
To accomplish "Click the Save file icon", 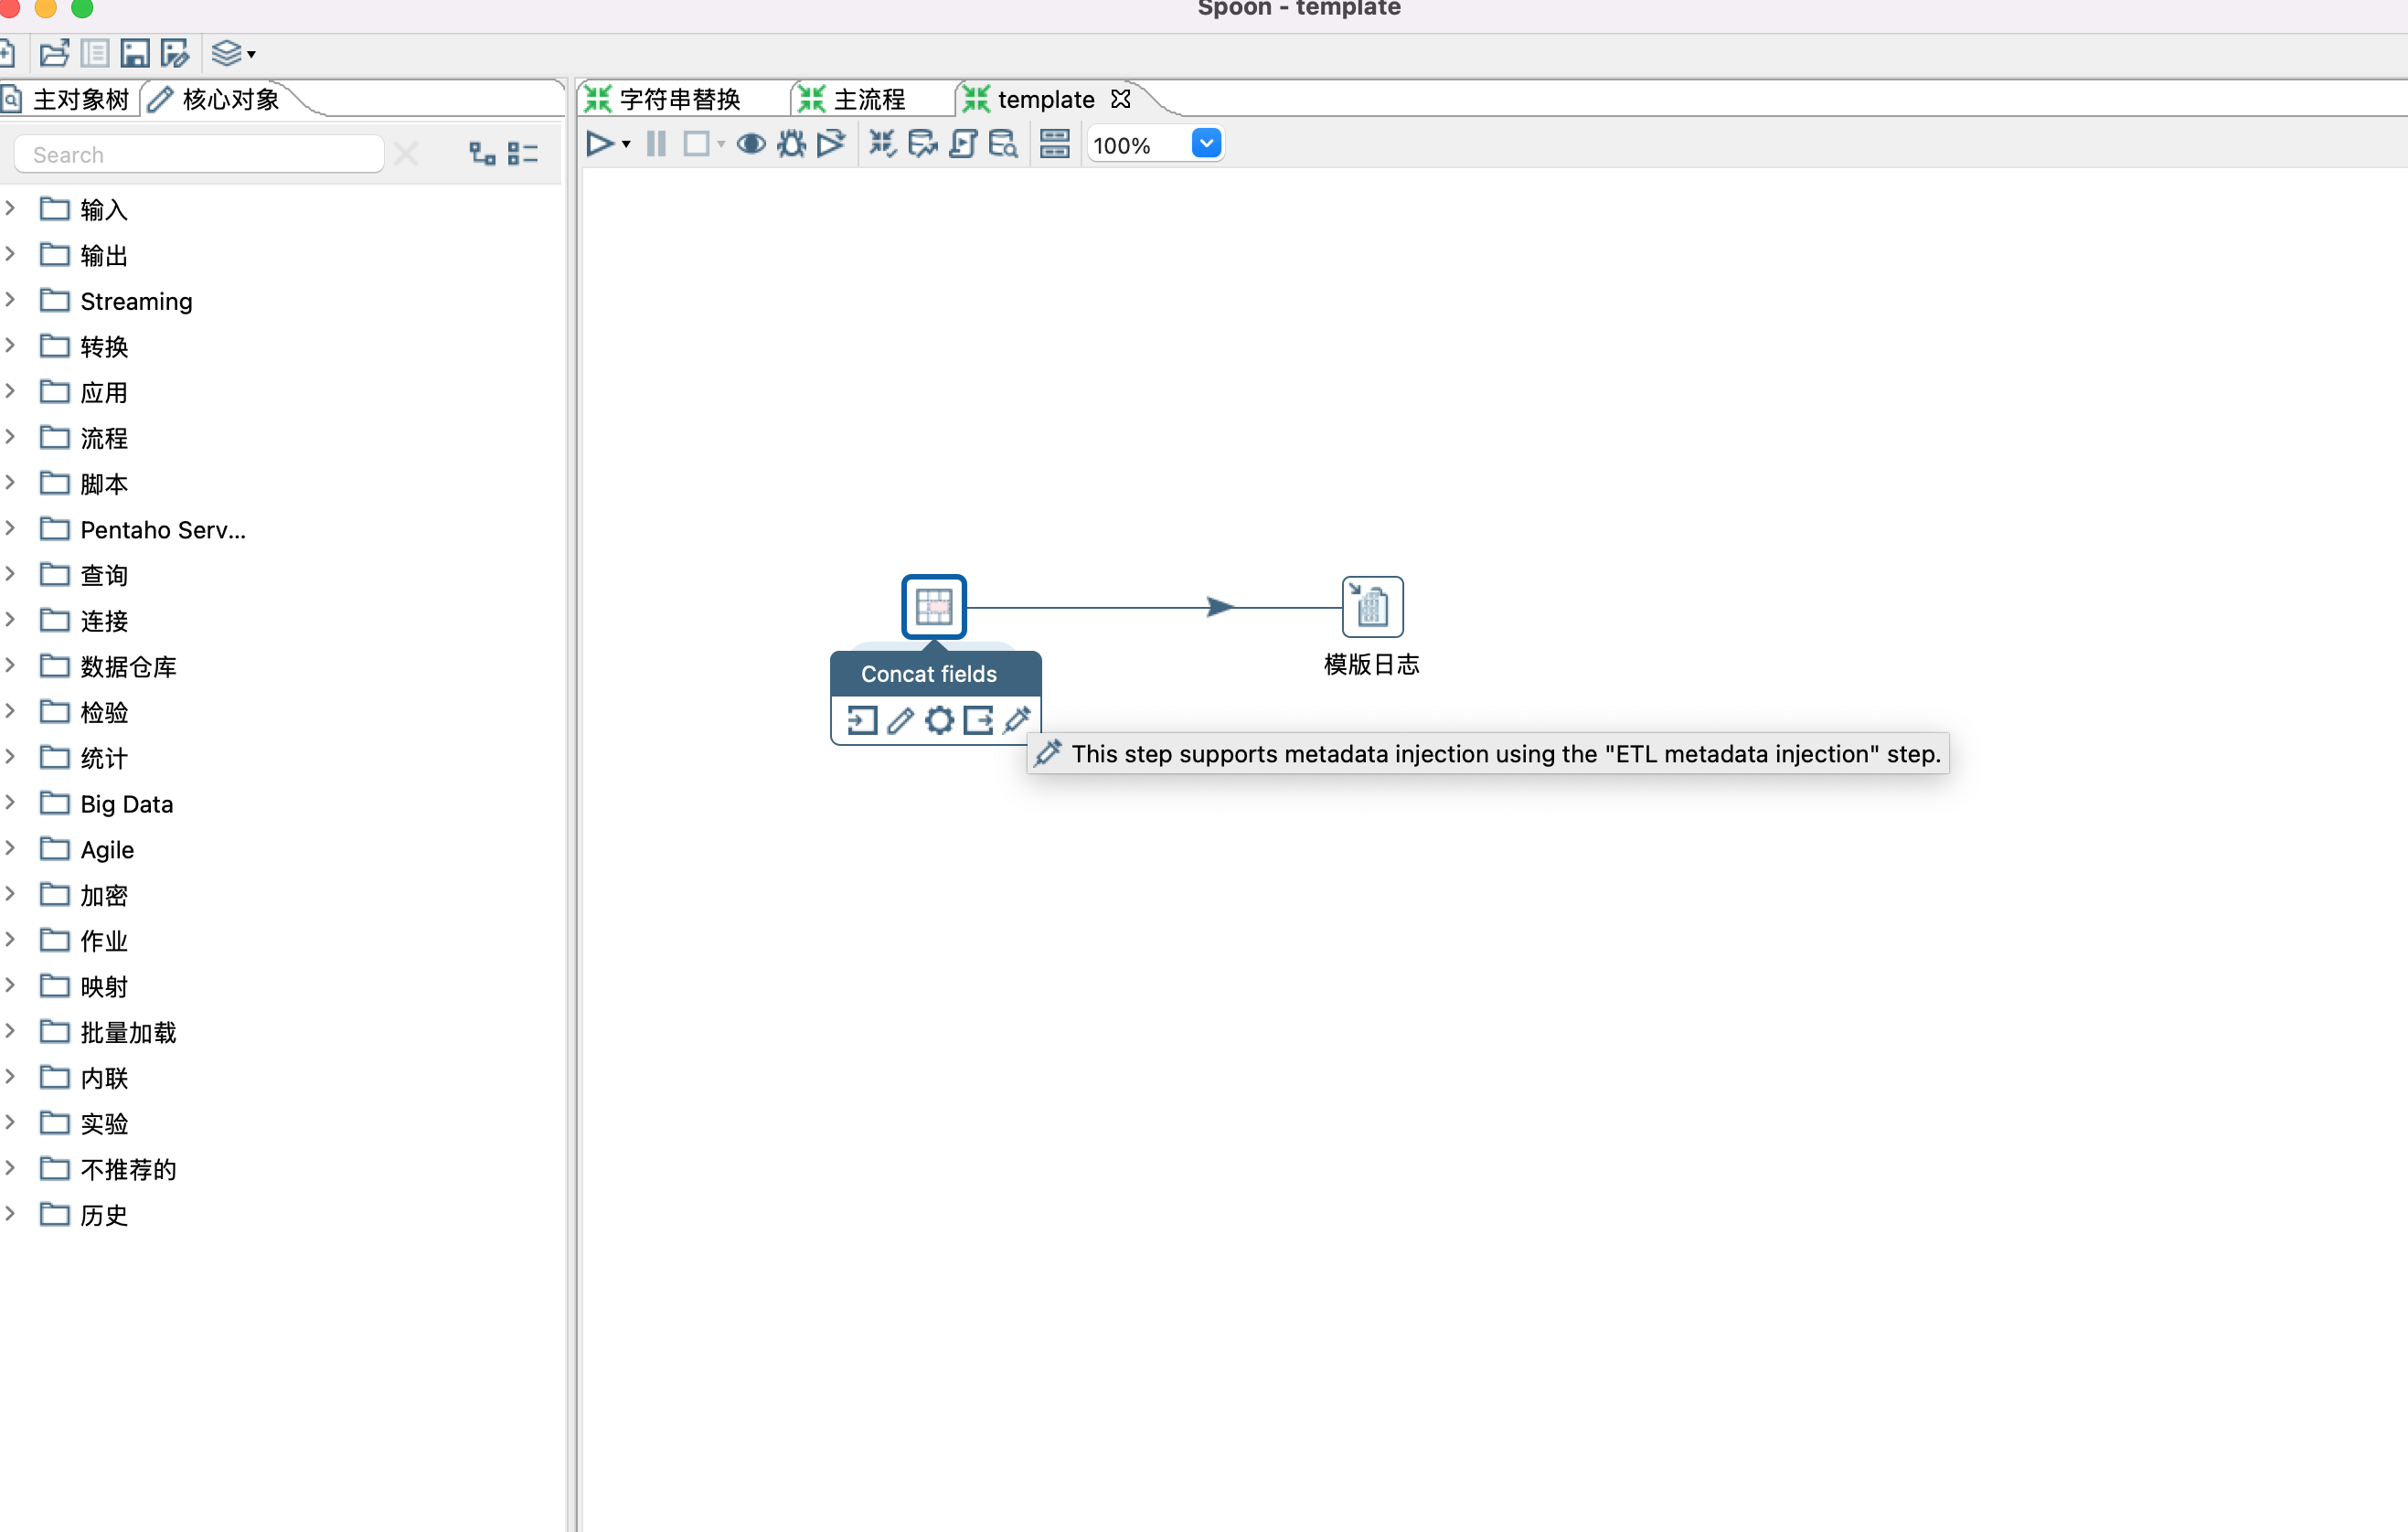I will click(135, 53).
